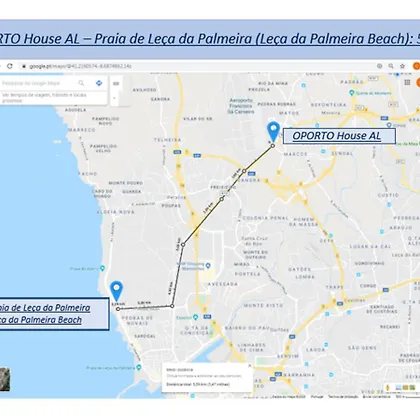Open the OPORTO House AL label link
Image resolution: width=420 pixels, height=420 pixels.
pyautogui.click(x=337, y=136)
